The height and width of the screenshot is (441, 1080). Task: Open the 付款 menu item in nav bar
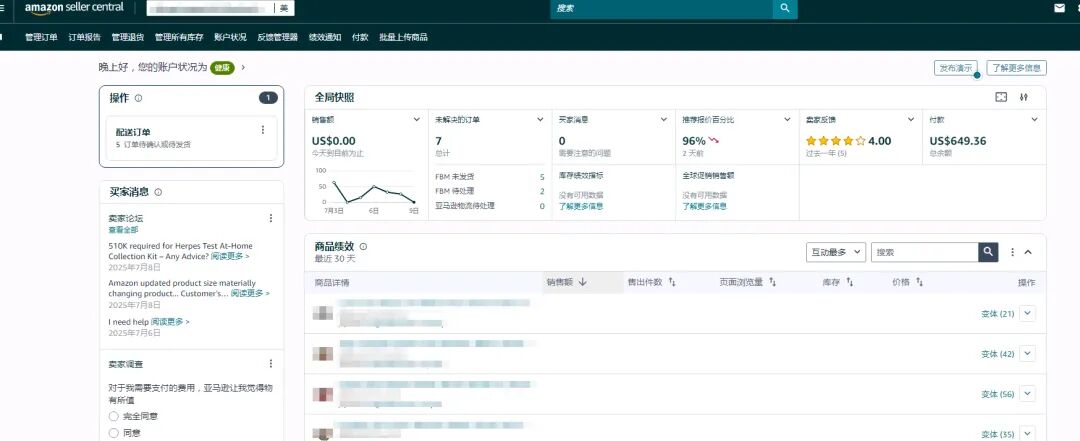(360, 37)
